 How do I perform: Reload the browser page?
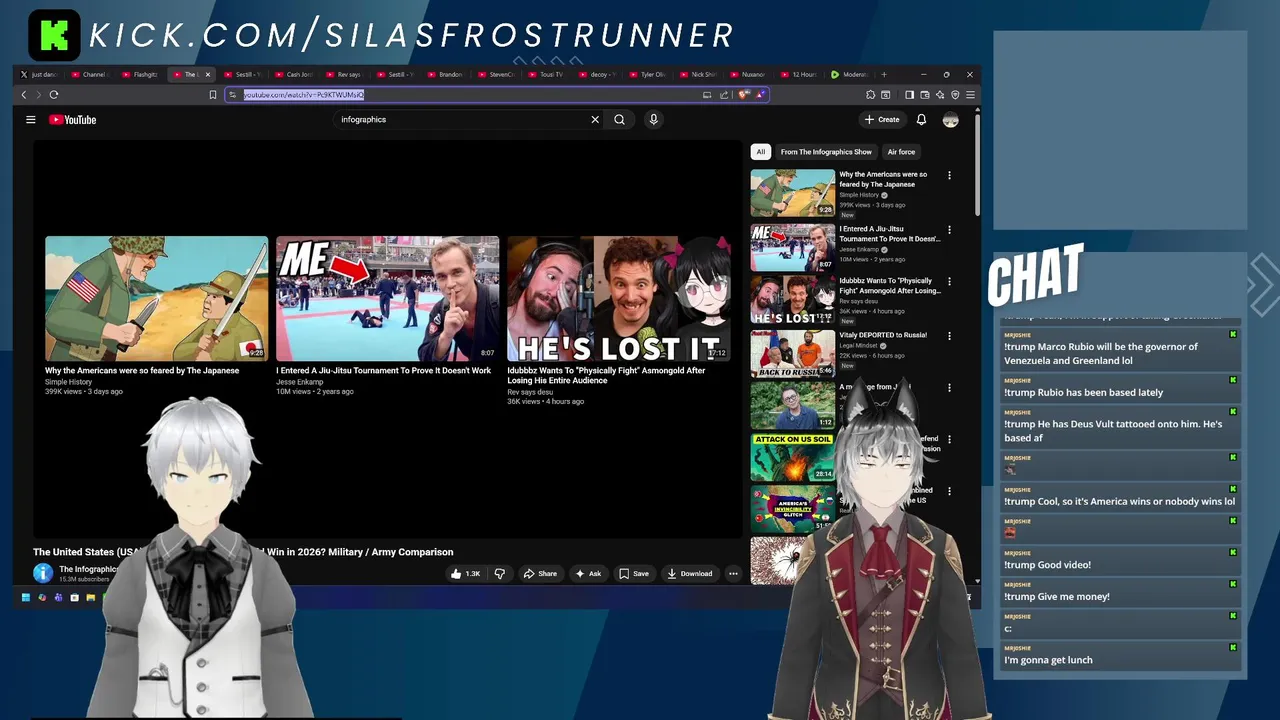[53, 95]
